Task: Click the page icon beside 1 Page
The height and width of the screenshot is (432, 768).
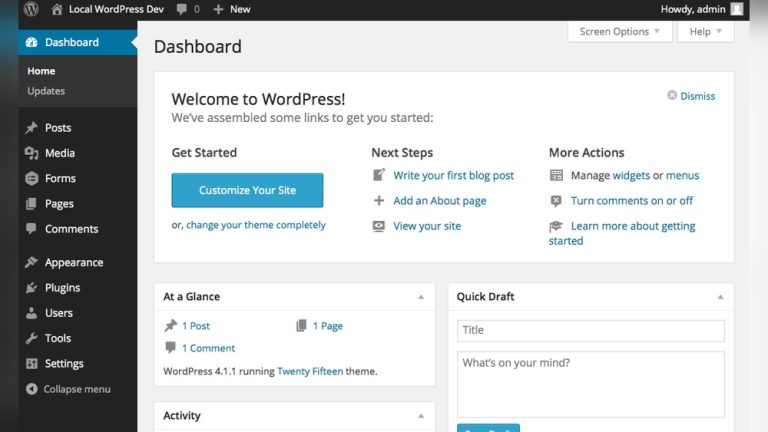Action: [x=301, y=325]
